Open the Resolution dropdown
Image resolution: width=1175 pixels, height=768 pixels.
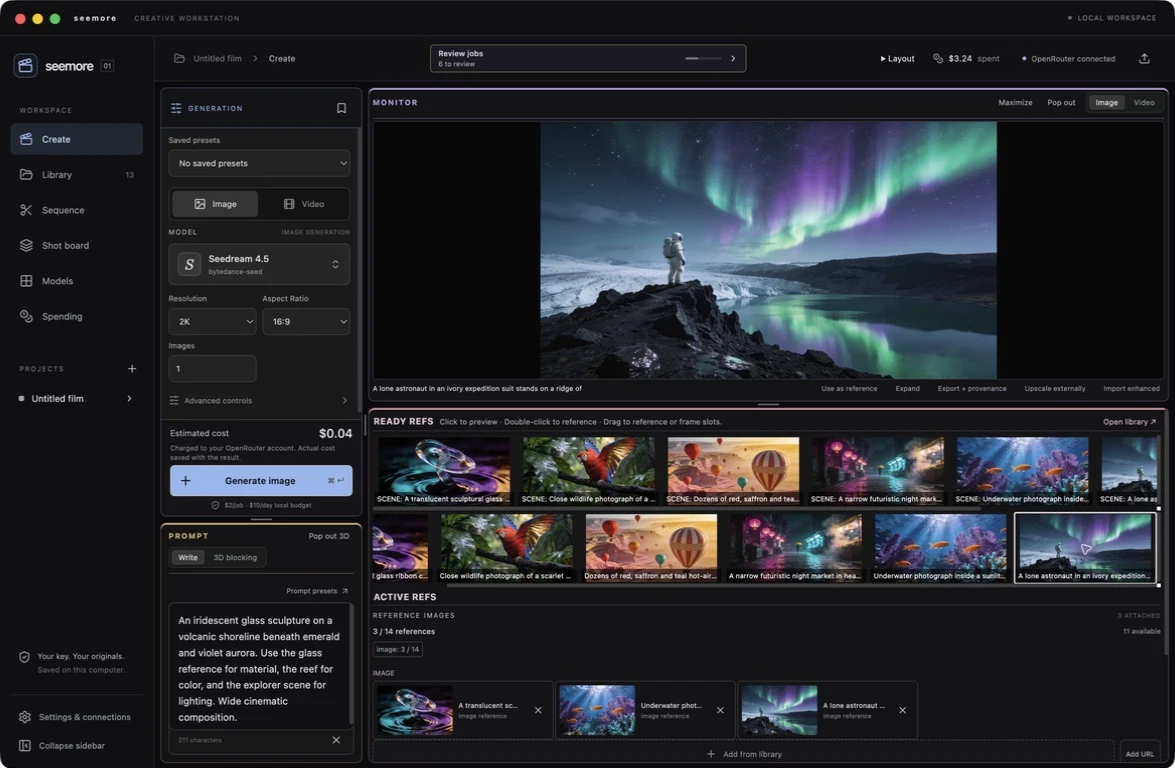(x=212, y=321)
